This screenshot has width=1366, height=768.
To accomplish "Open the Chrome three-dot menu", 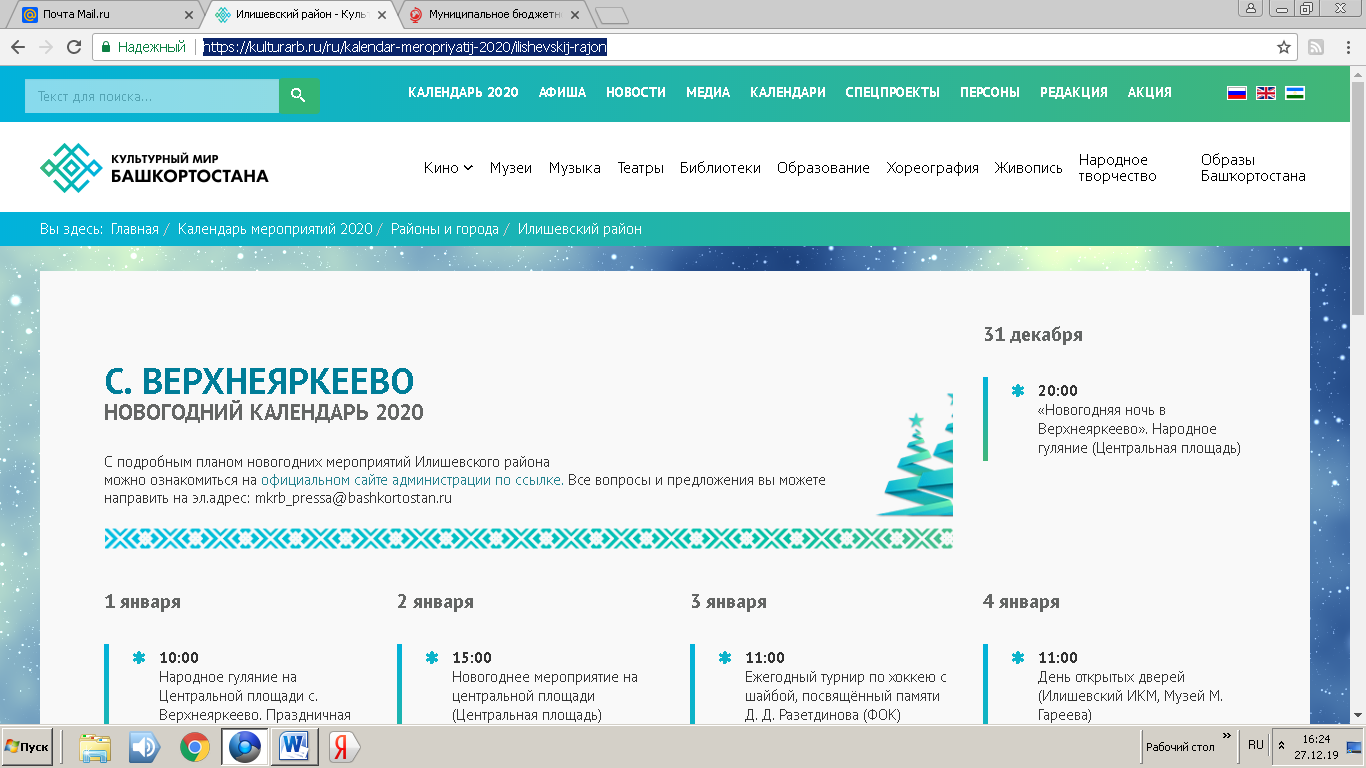I will 1346,47.
